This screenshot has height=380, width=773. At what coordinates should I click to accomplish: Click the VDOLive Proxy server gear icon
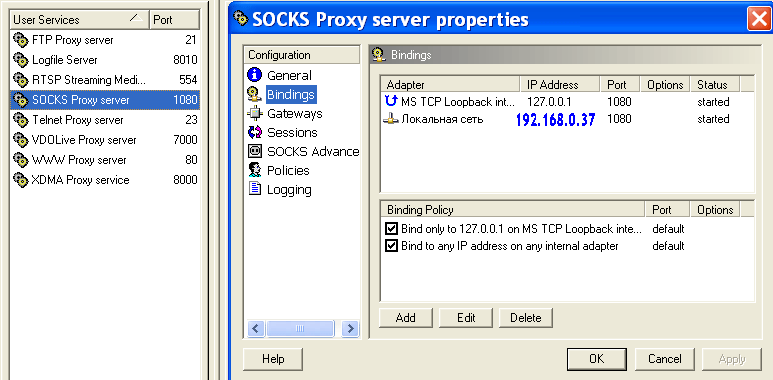pyautogui.click(x=21, y=140)
